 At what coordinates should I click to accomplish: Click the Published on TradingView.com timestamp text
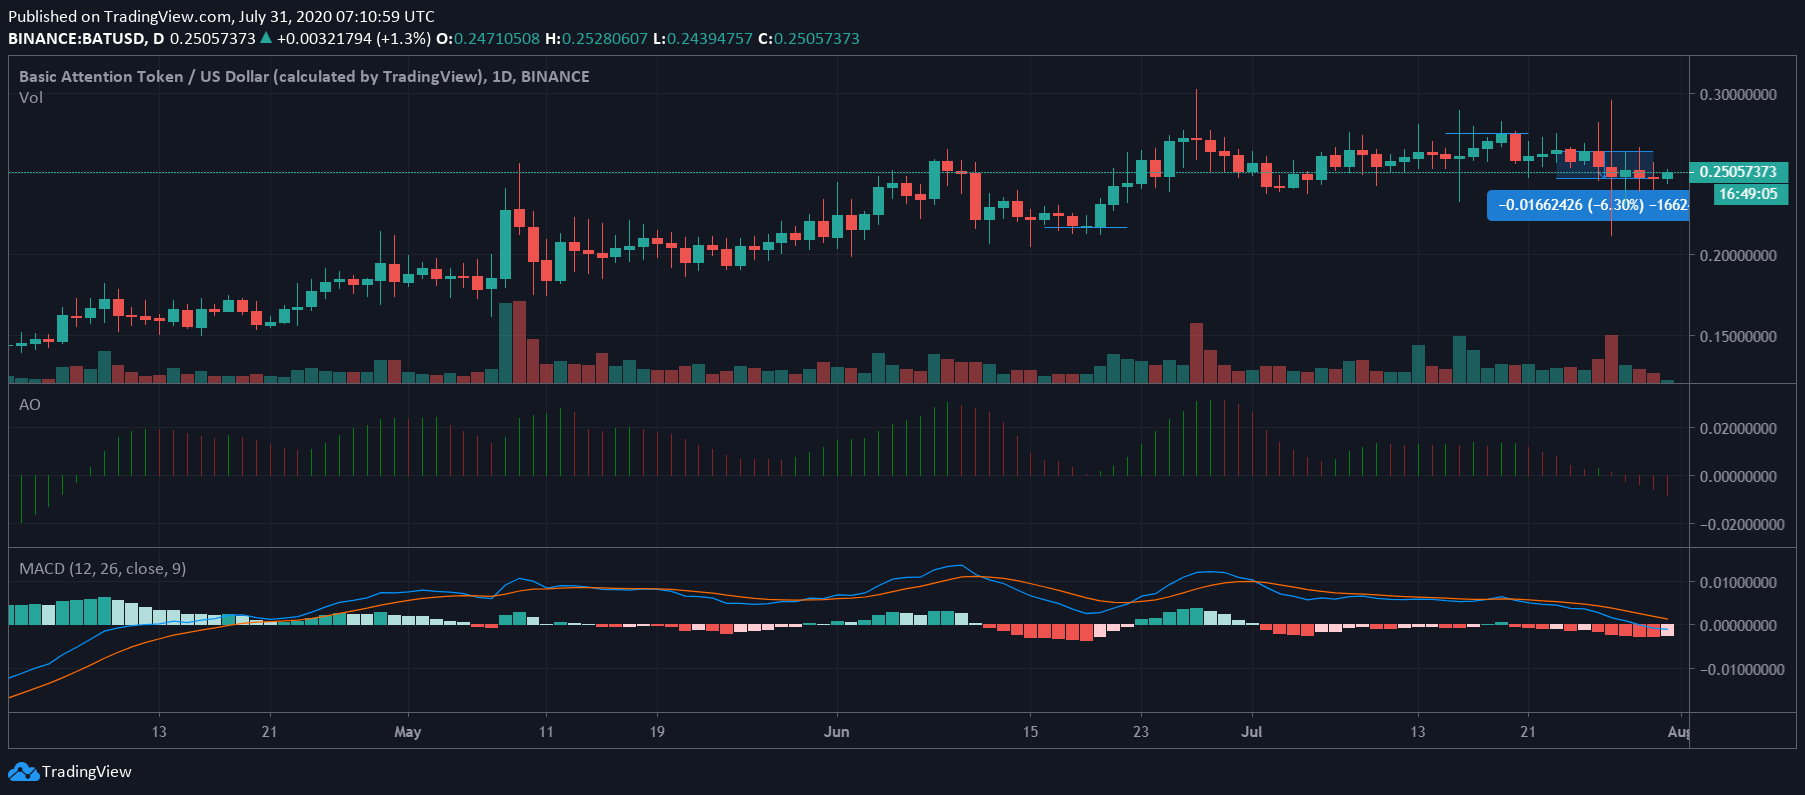[221, 16]
